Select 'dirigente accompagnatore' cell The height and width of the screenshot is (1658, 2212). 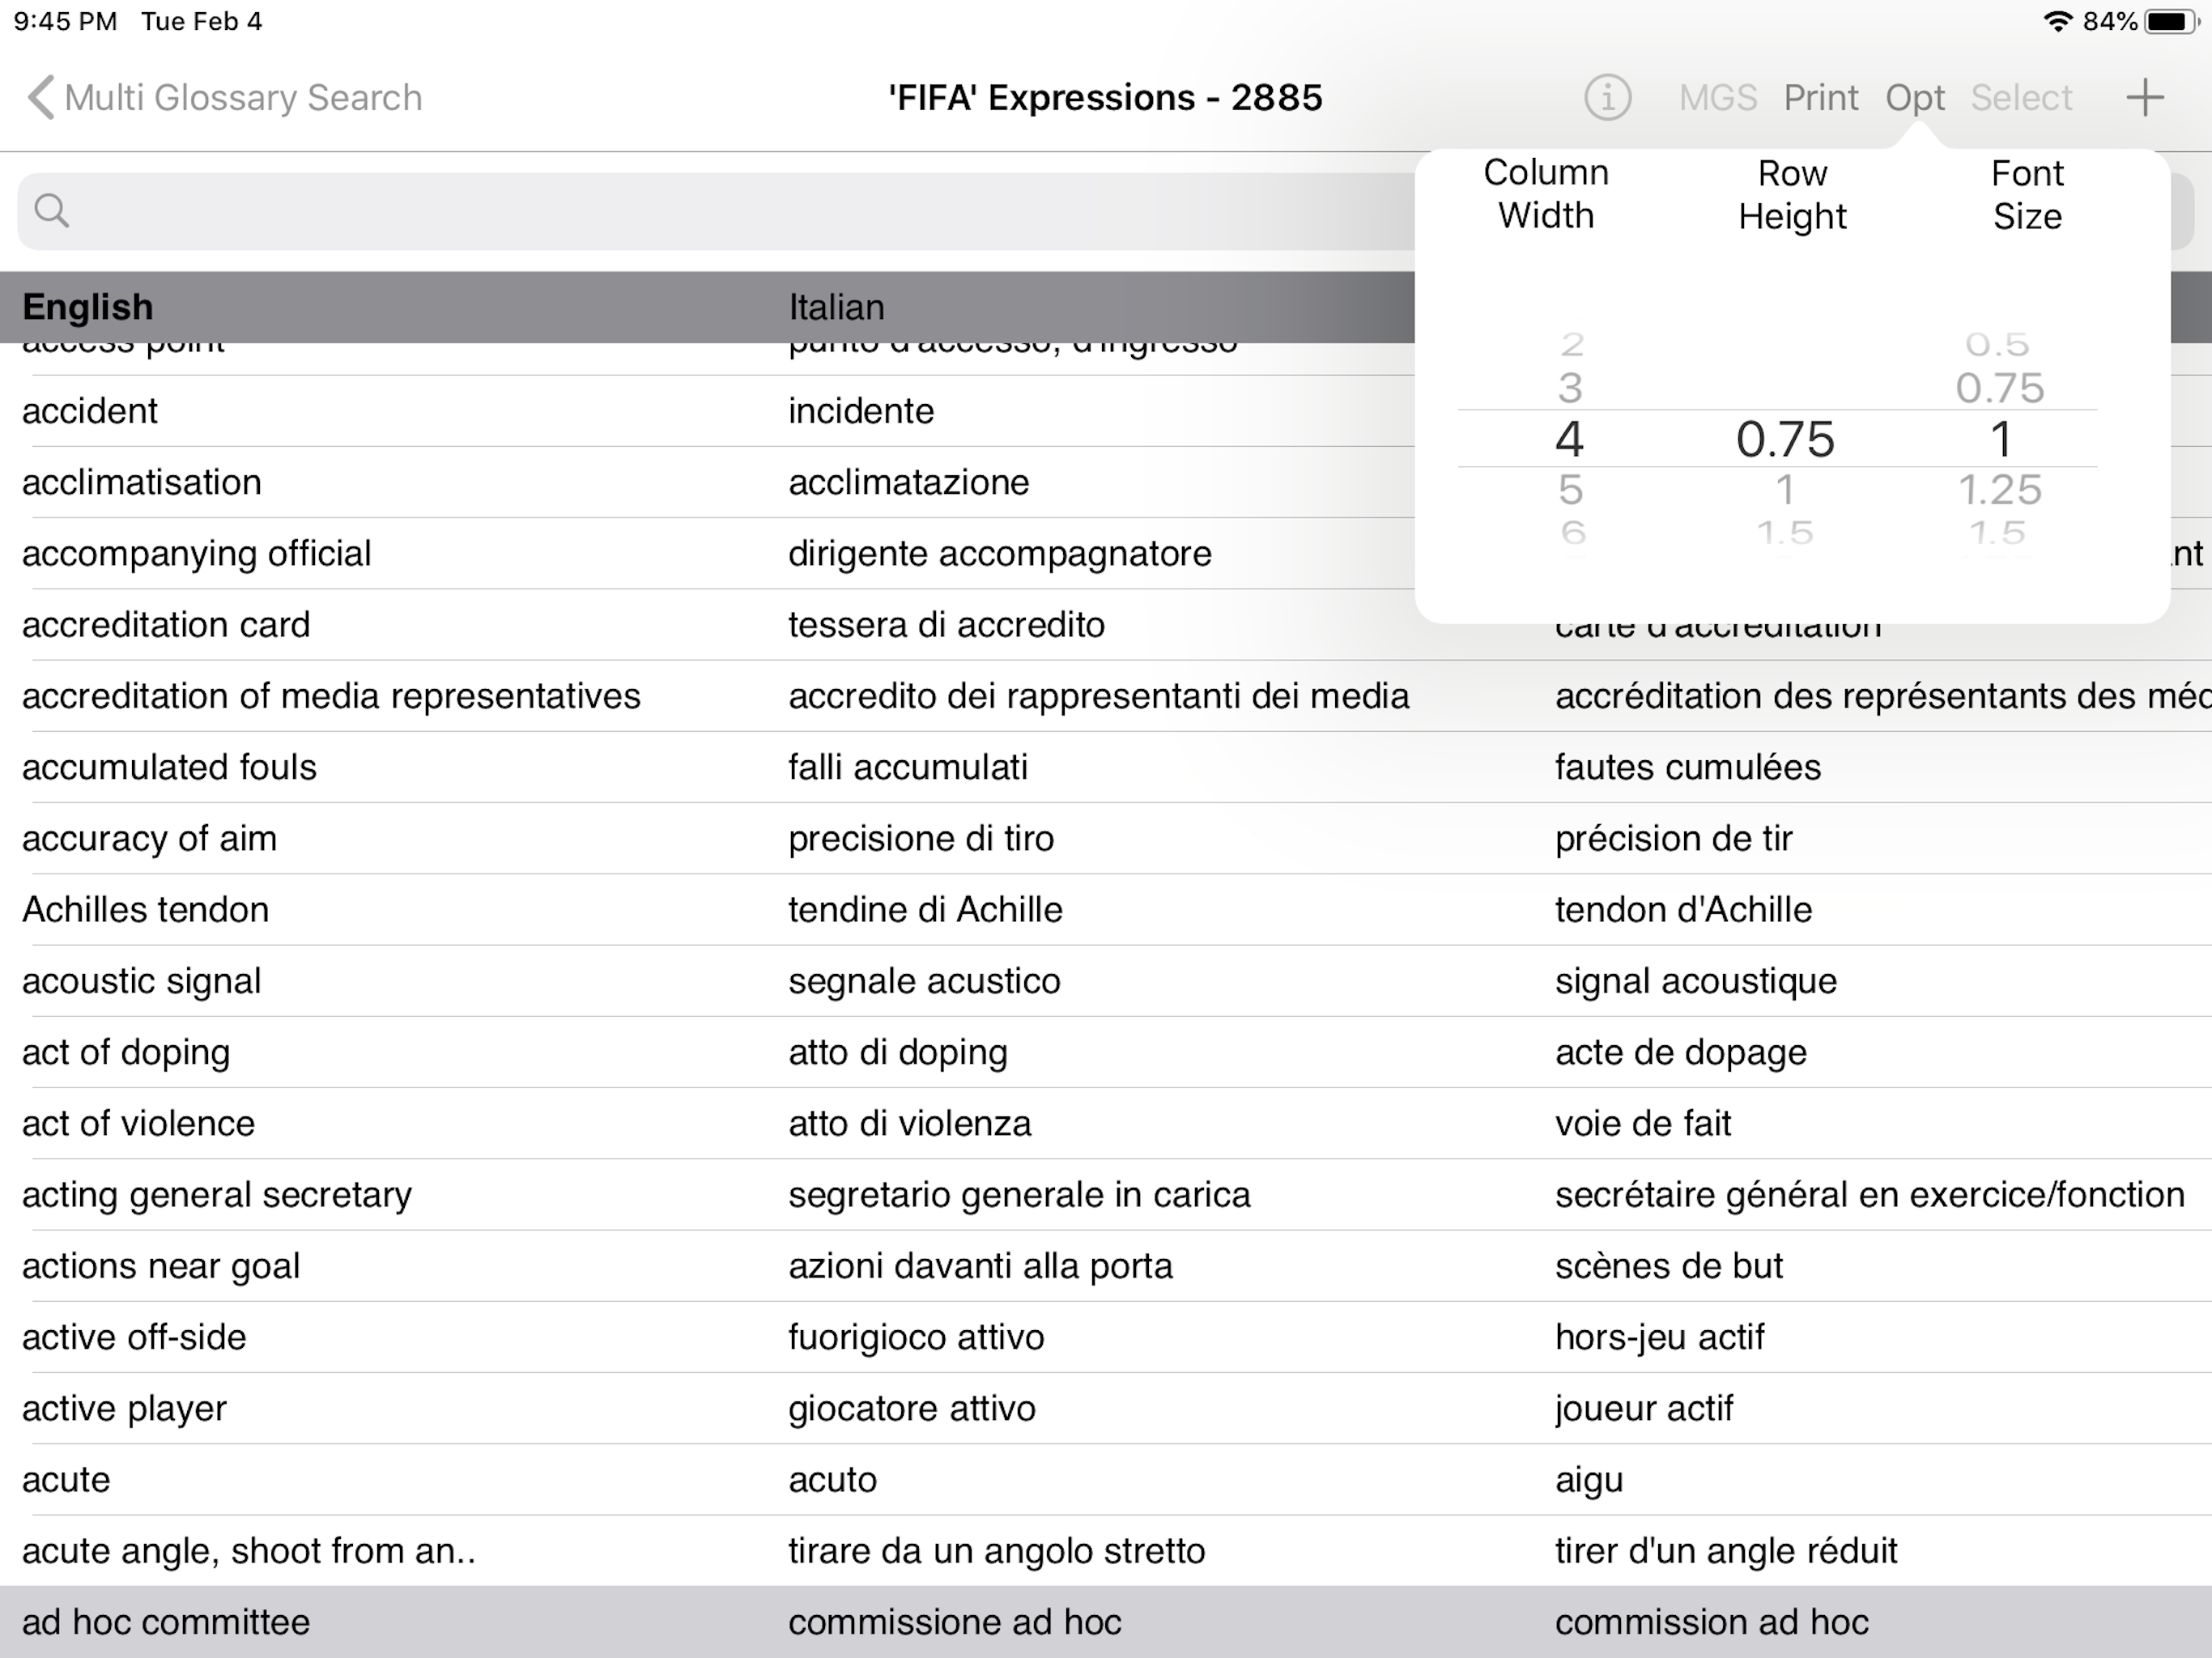[1000, 553]
